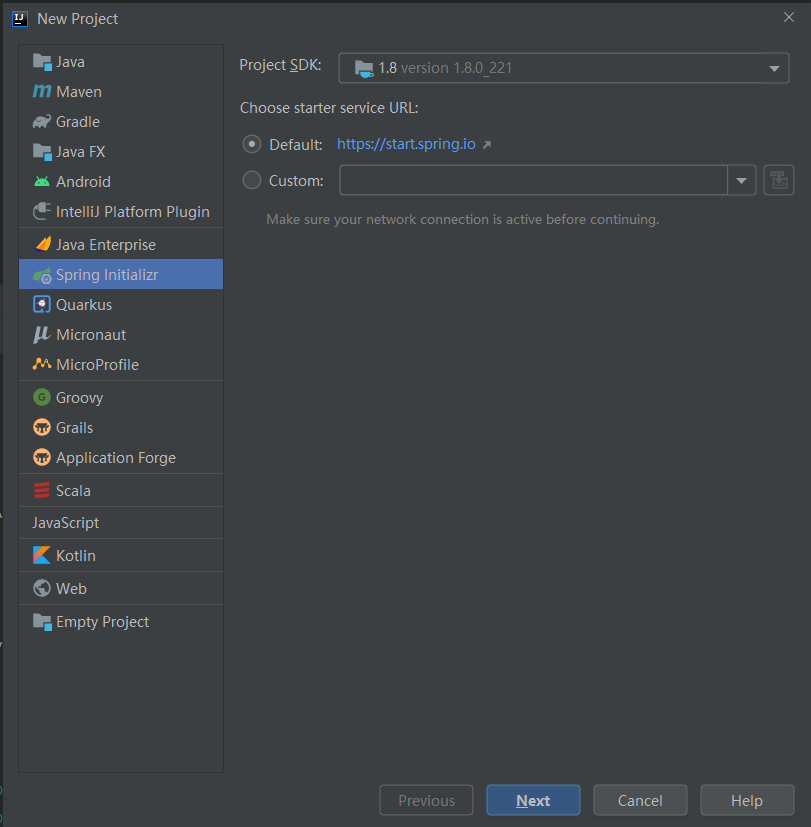Select the Kotlin K icon
The width and height of the screenshot is (811, 827).
pyautogui.click(x=42, y=555)
